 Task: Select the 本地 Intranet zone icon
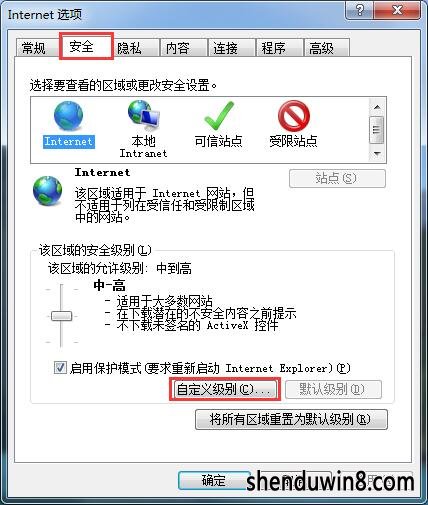click(x=144, y=116)
